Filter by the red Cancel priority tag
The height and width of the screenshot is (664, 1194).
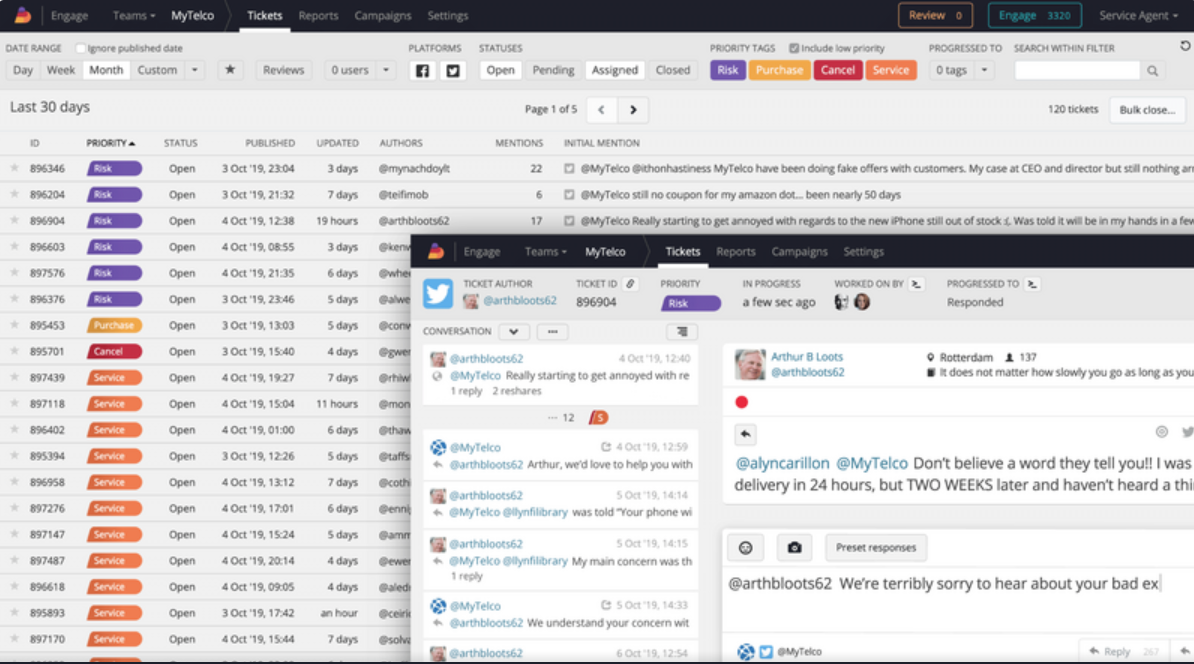(x=838, y=70)
